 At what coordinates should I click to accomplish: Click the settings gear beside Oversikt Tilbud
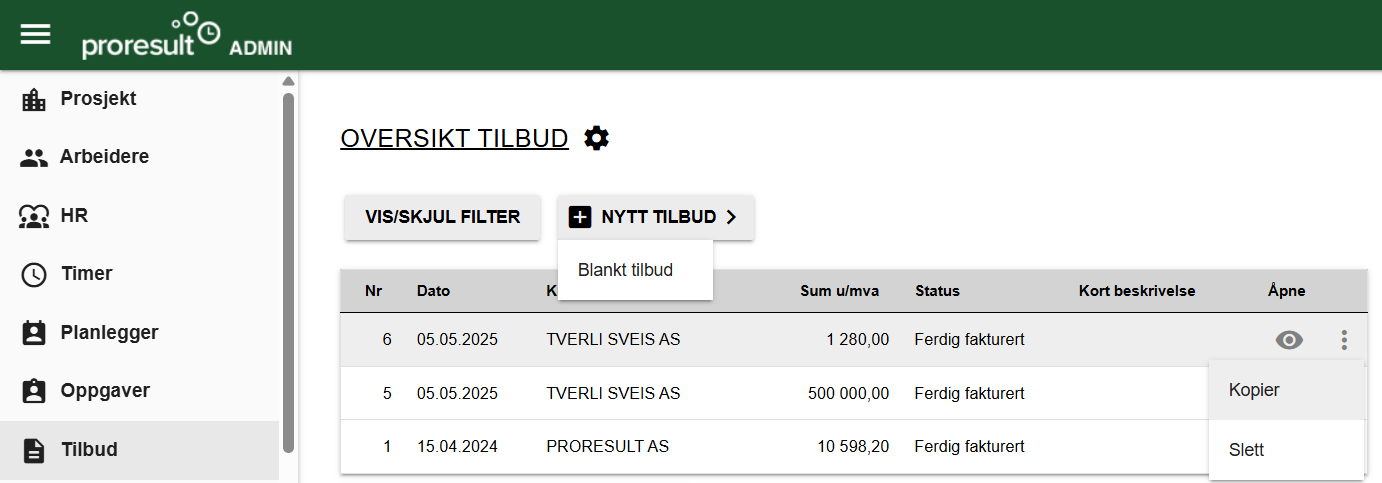click(x=597, y=138)
